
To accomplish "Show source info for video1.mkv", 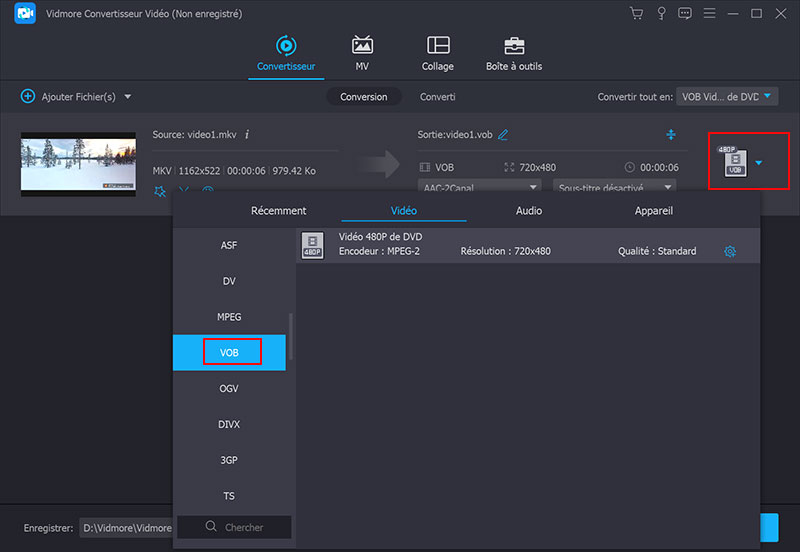I will [247, 134].
